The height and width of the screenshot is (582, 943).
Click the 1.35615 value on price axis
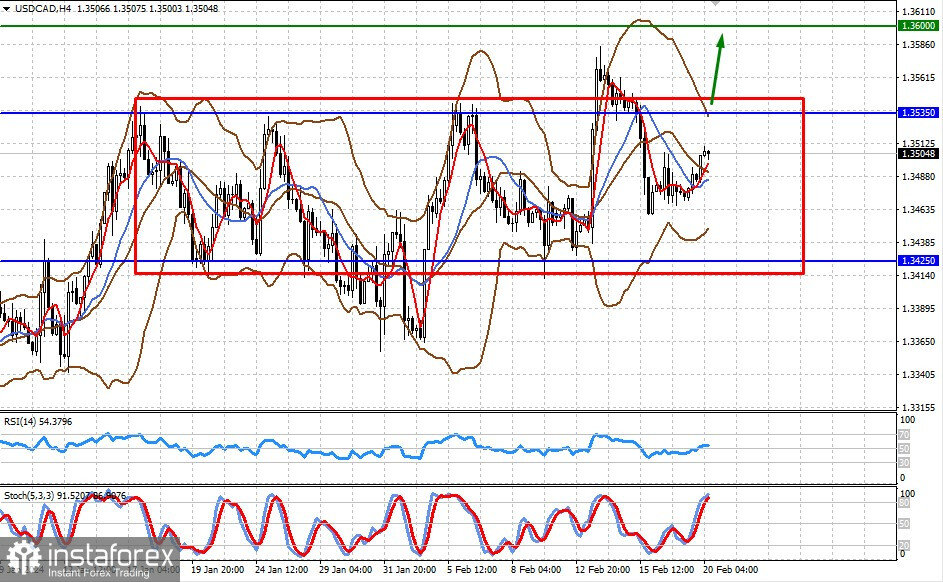(x=919, y=78)
